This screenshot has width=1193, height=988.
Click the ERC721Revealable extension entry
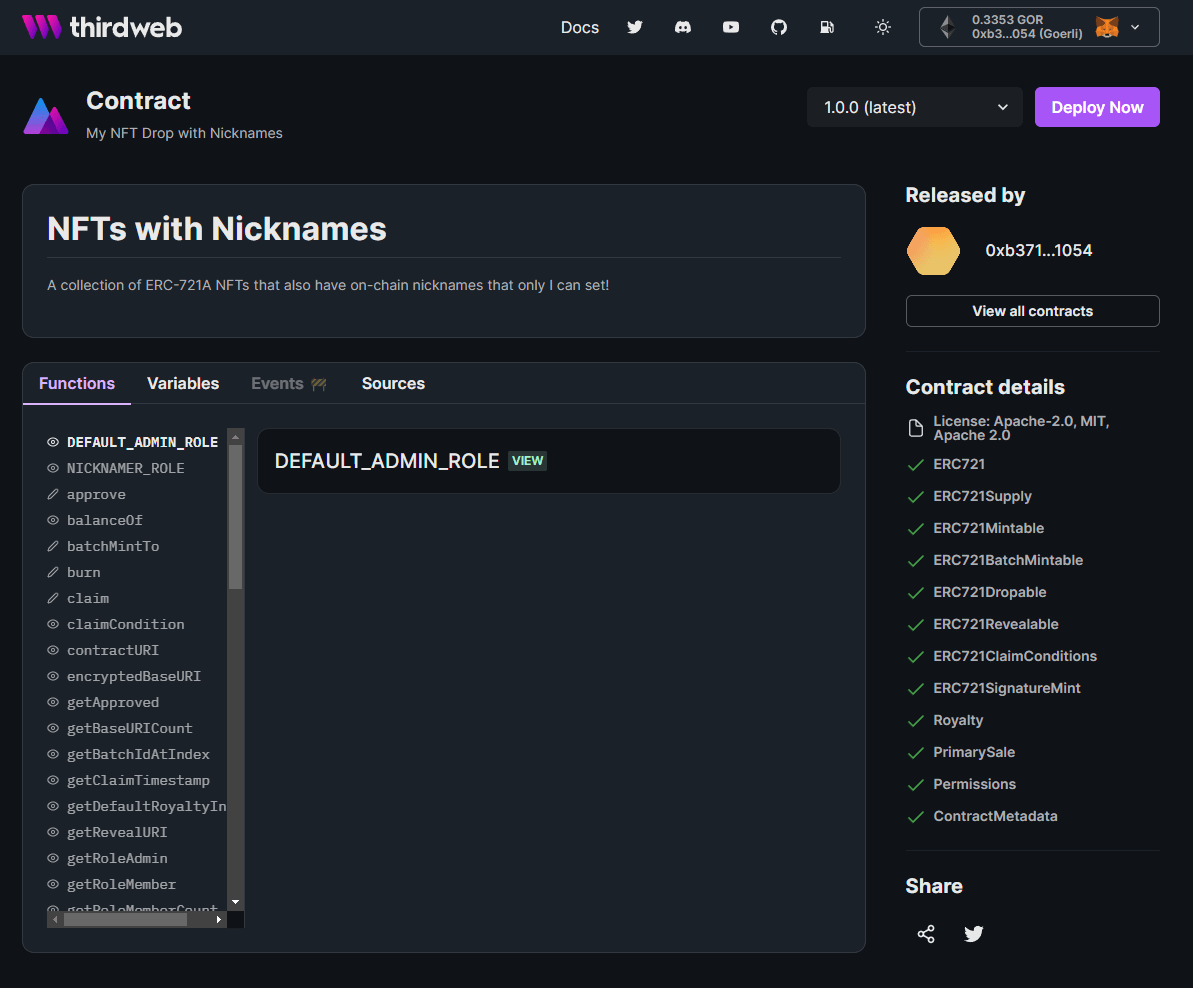point(984,624)
